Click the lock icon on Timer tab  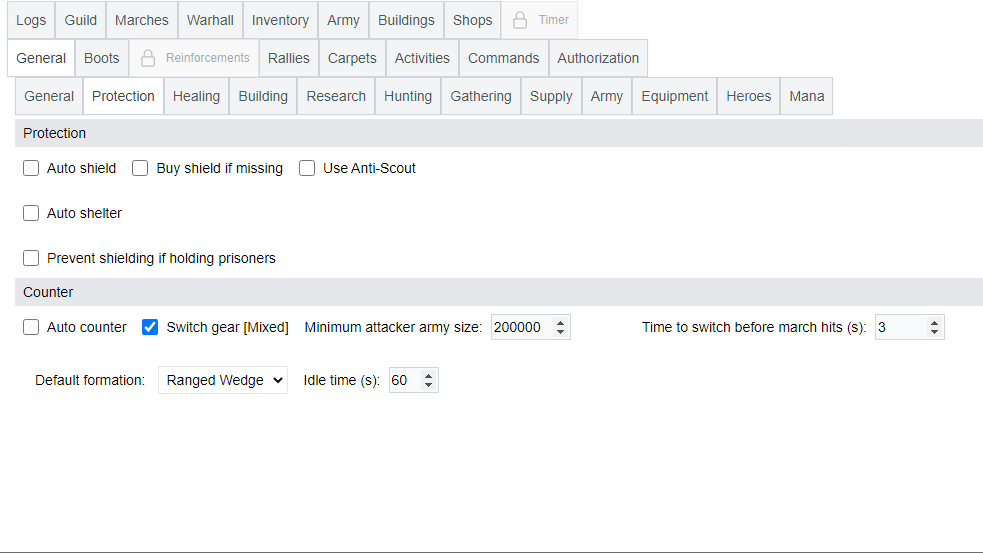[520, 20]
